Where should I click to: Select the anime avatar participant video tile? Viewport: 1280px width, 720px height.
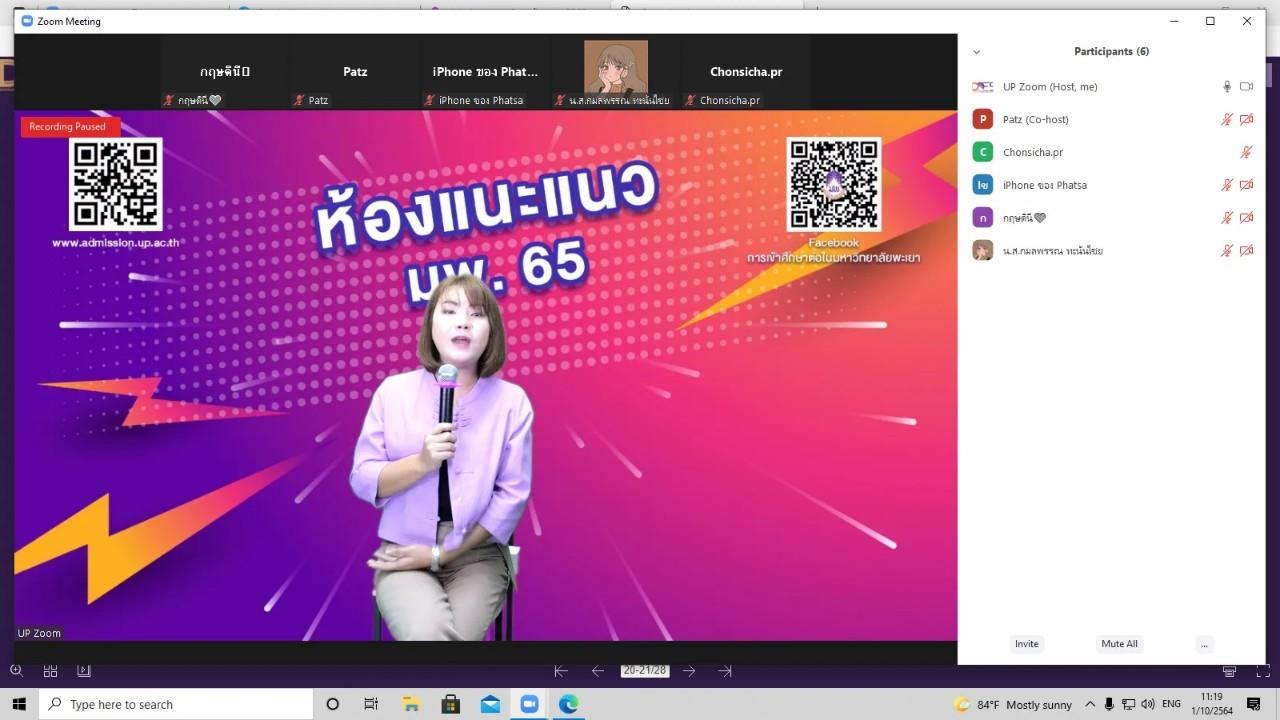616,73
